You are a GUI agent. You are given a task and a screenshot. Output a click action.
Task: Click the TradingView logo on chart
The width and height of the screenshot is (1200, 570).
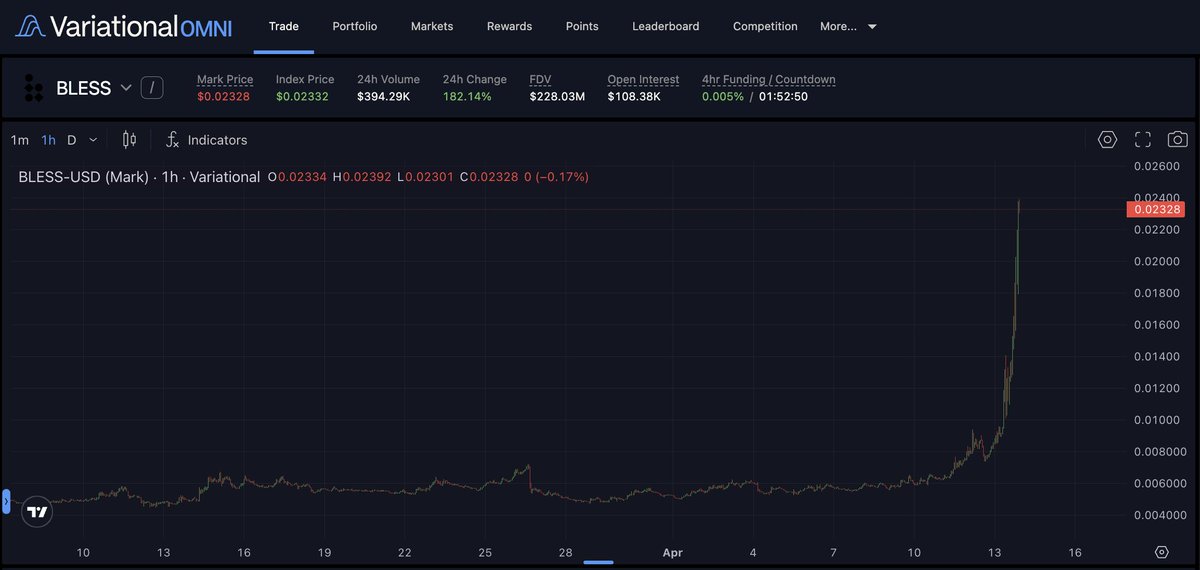pyautogui.click(x=37, y=512)
